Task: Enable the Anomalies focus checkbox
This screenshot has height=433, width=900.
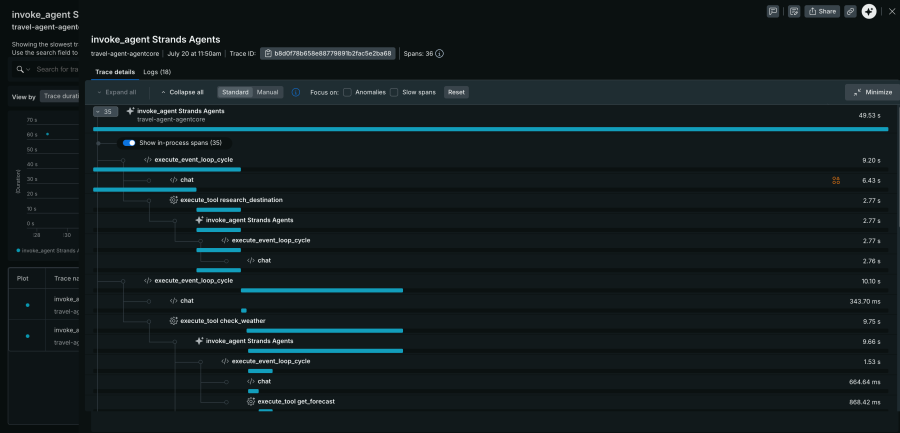Action: (347, 92)
